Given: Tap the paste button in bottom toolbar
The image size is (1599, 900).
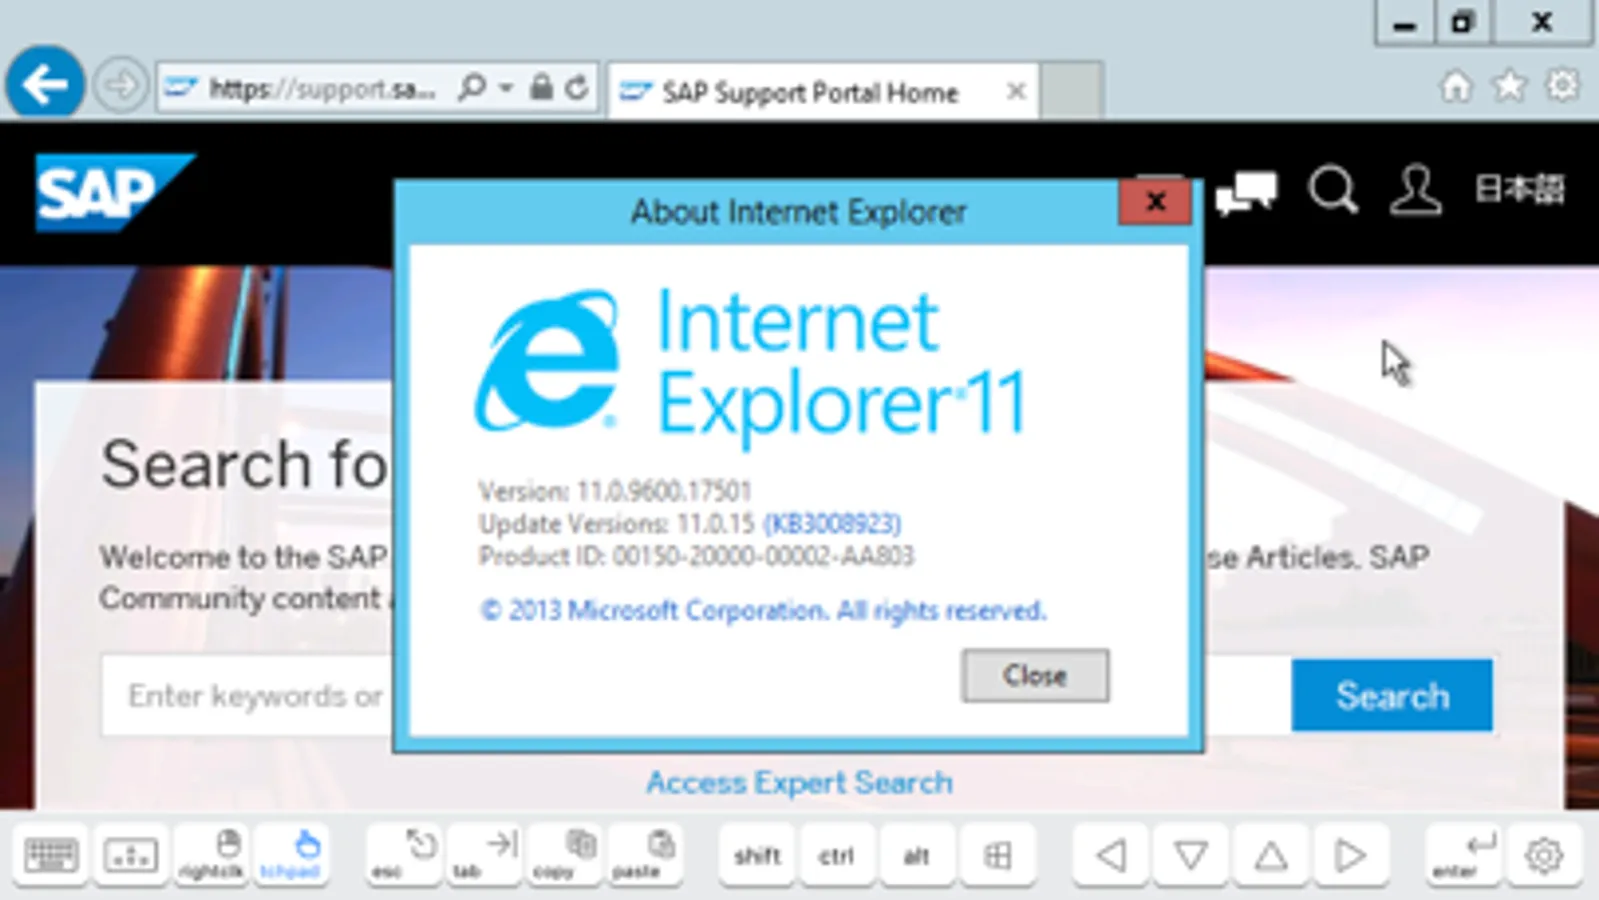Looking at the screenshot, I should pyautogui.click(x=645, y=855).
